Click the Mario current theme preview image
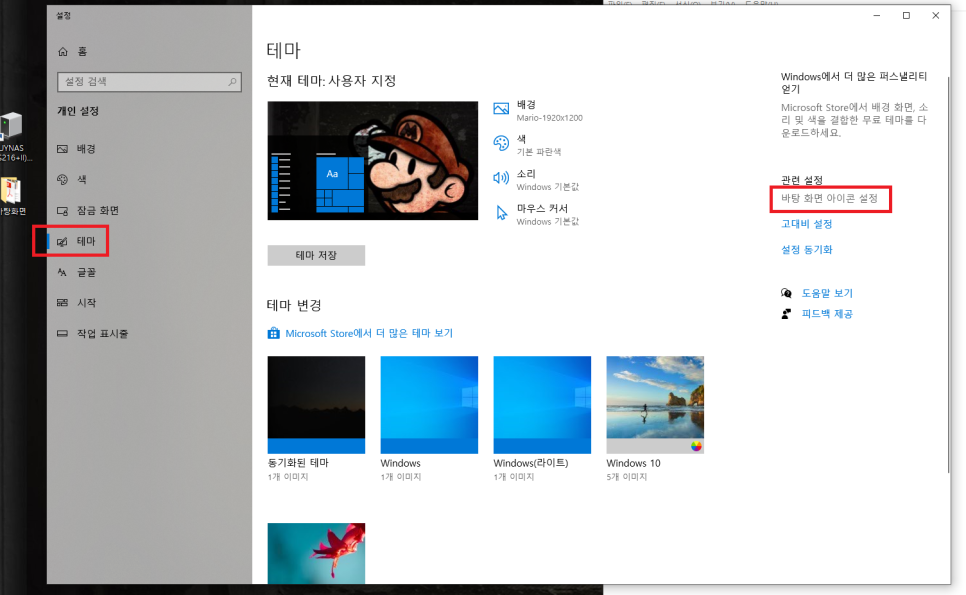 [373, 161]
